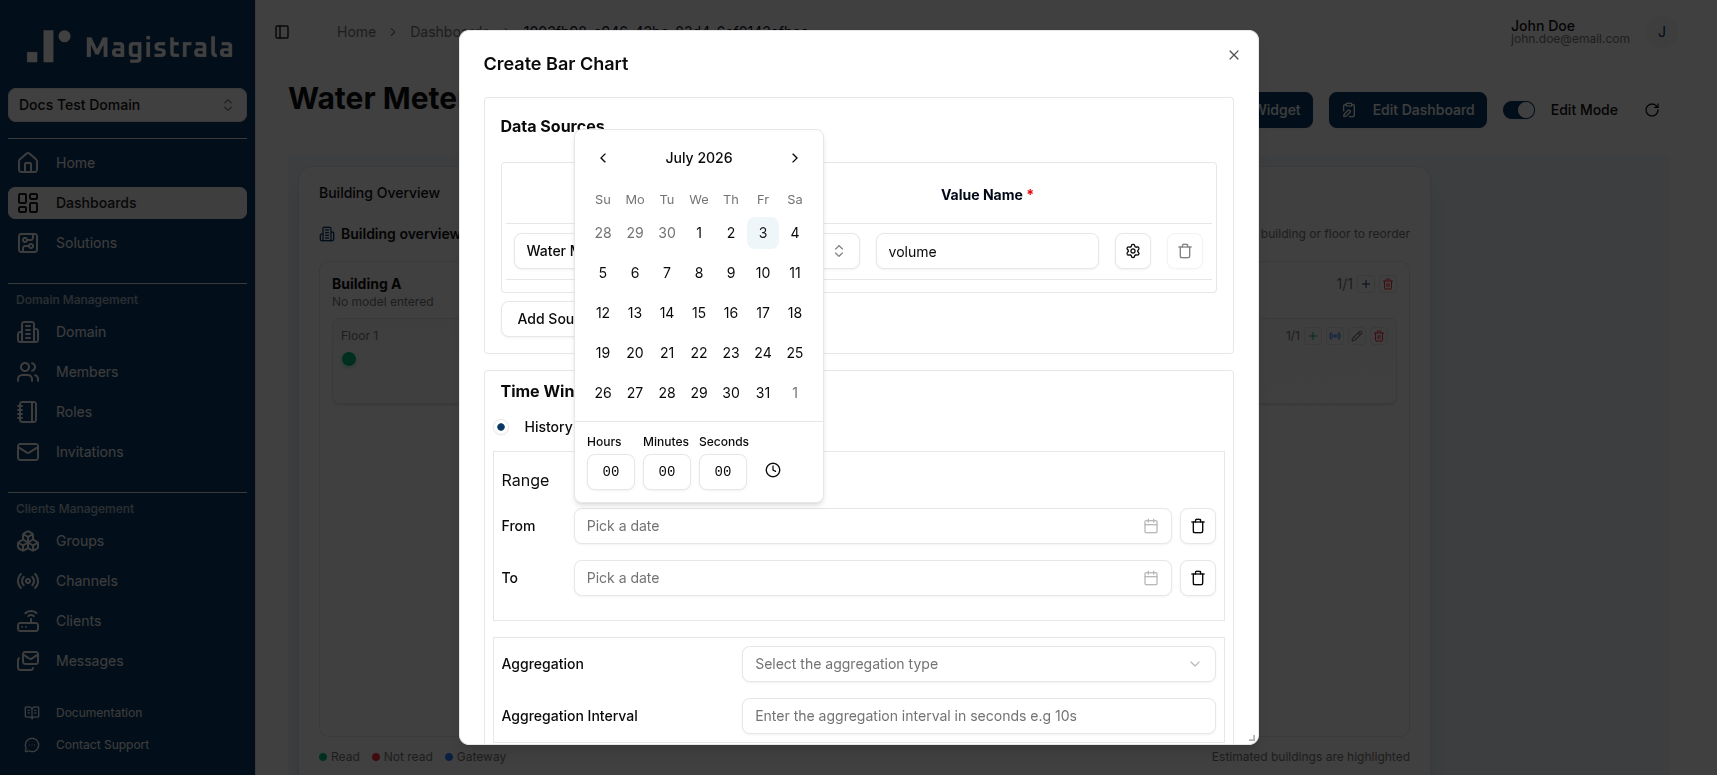Viewport: 1717px width, 775px height.
Task: Open Roles in the sidebar
Action: point(127,412)
